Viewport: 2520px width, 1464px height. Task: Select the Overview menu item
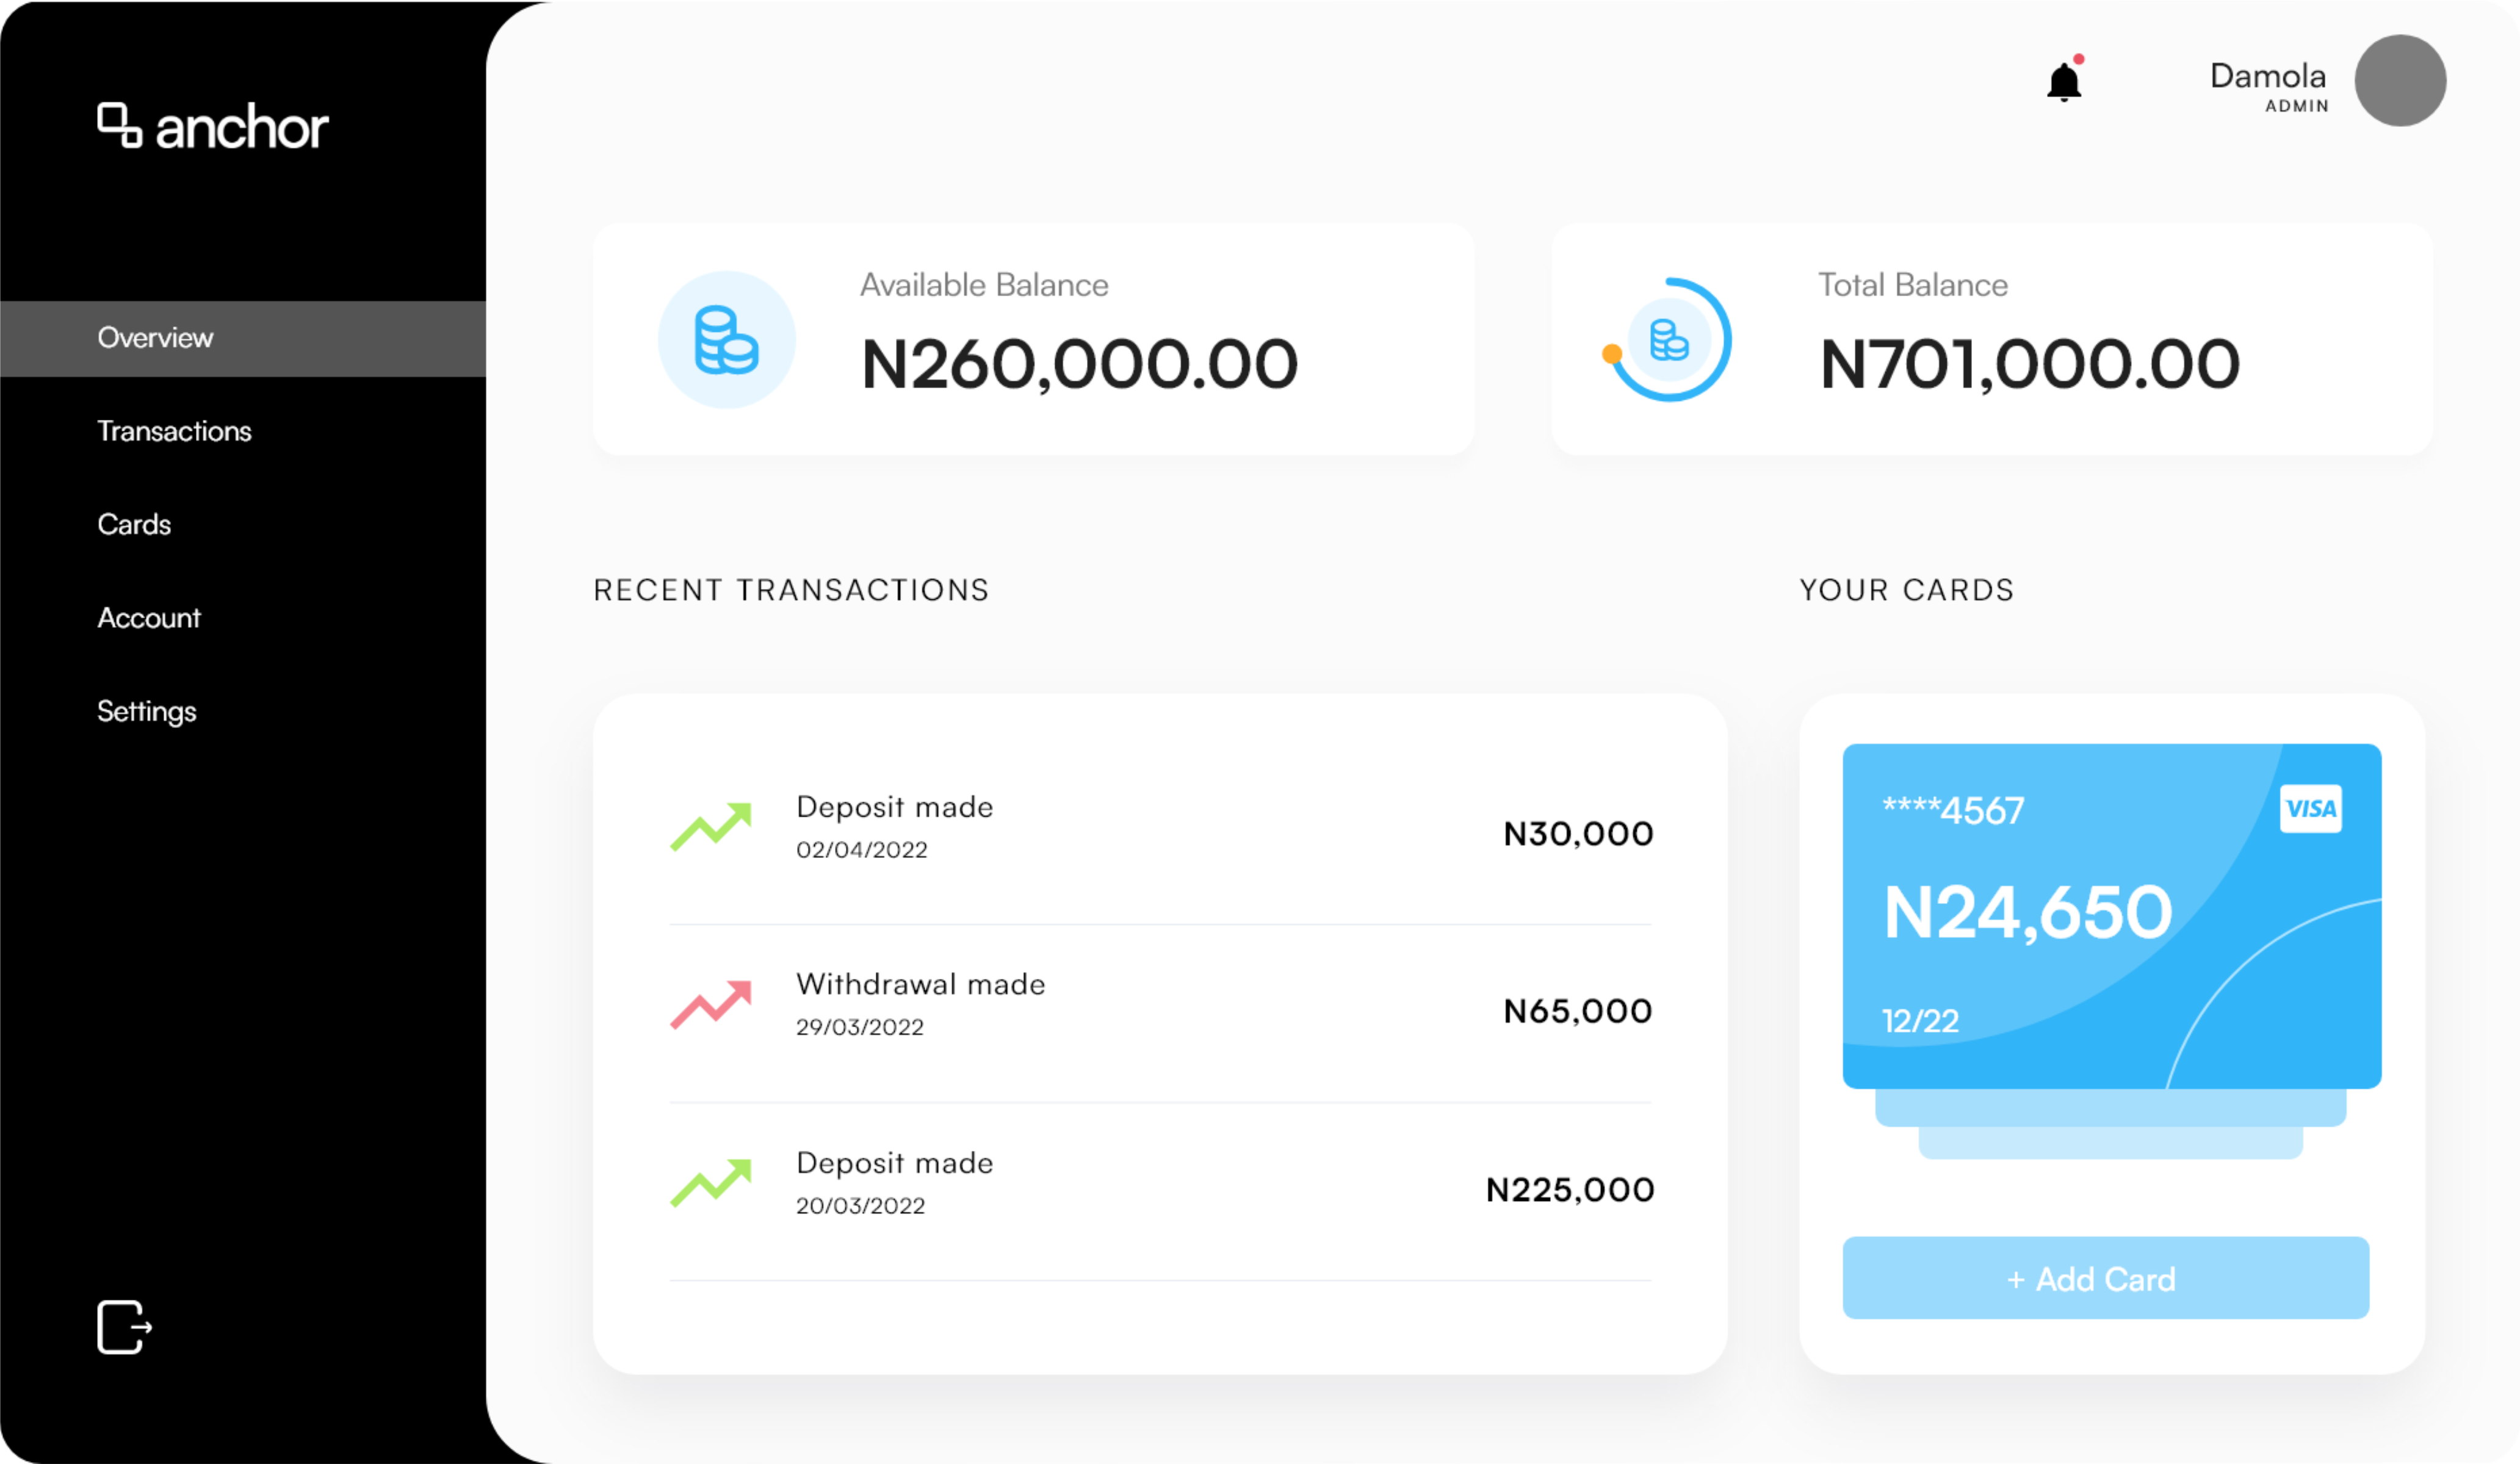tap(243, 338)
